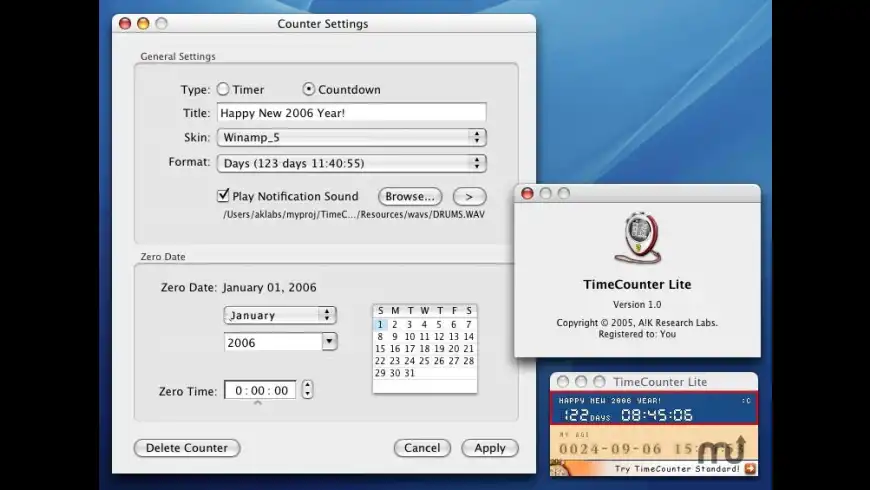This screenshot has height=490, width=870.
Task: Open the Skin dropdown showing Winamp_5
Action: click(351, 137)
